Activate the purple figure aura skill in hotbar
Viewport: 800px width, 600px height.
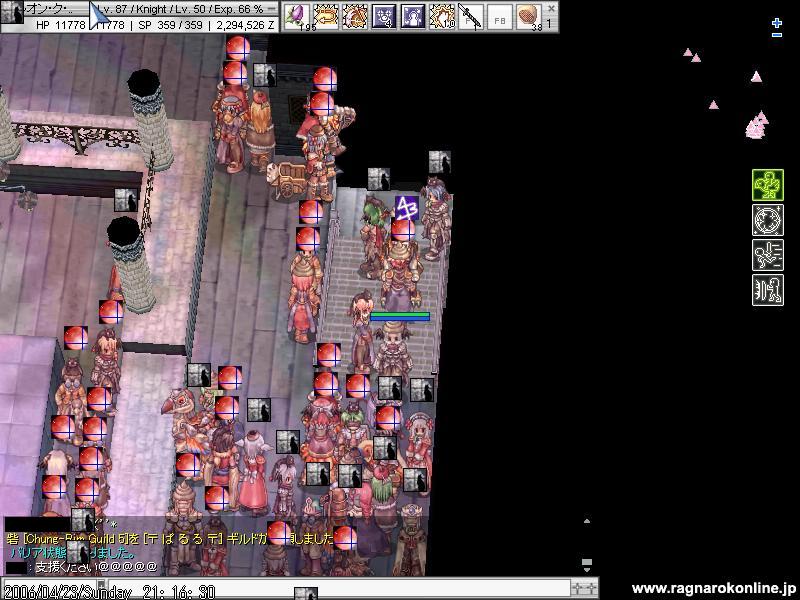[x=413, y=17]
